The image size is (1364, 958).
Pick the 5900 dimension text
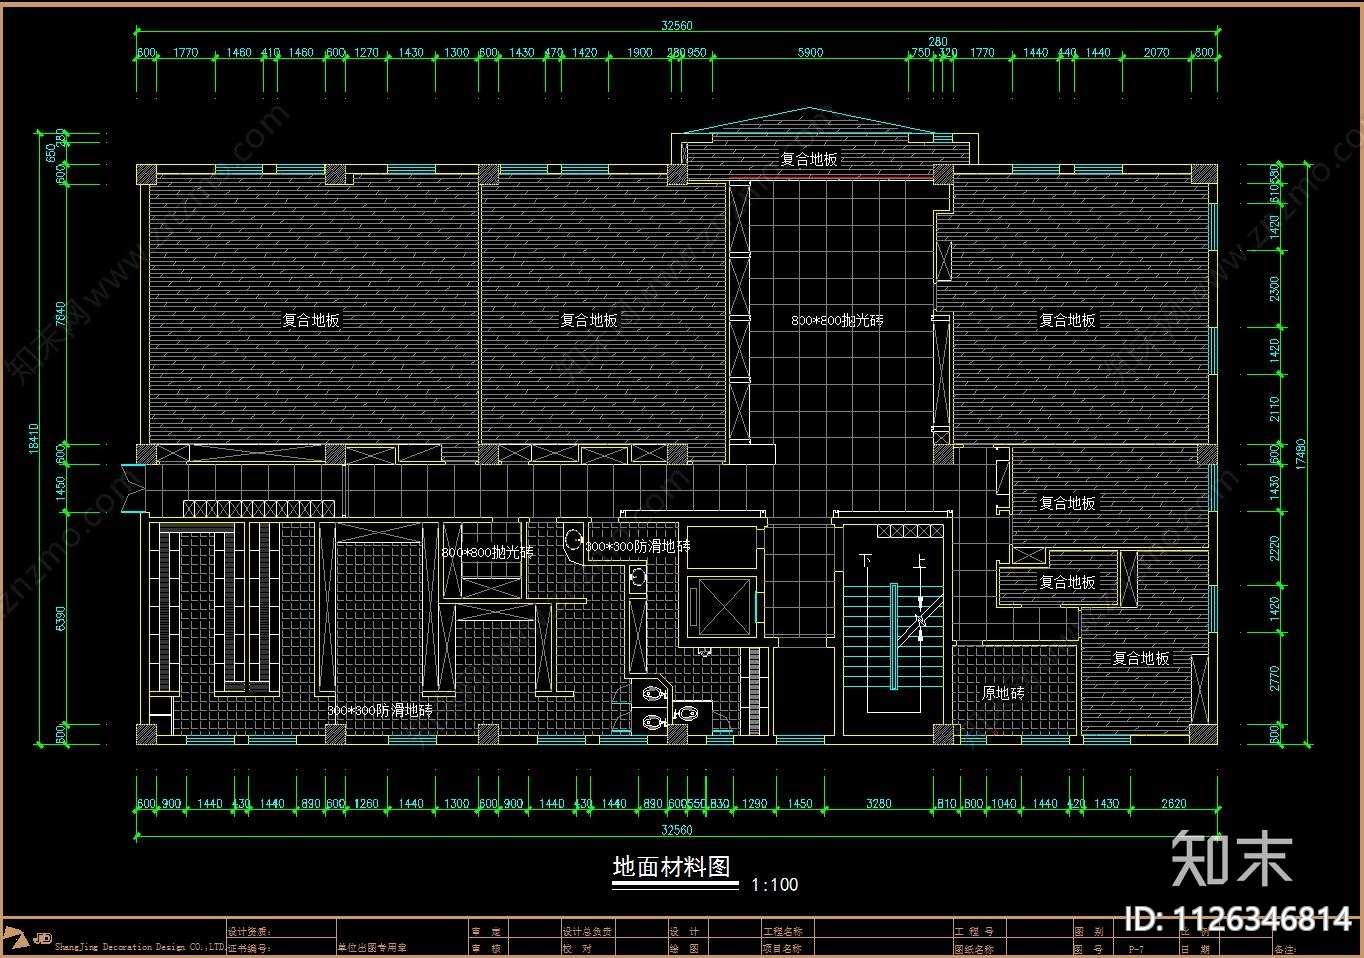pos(810,52)
